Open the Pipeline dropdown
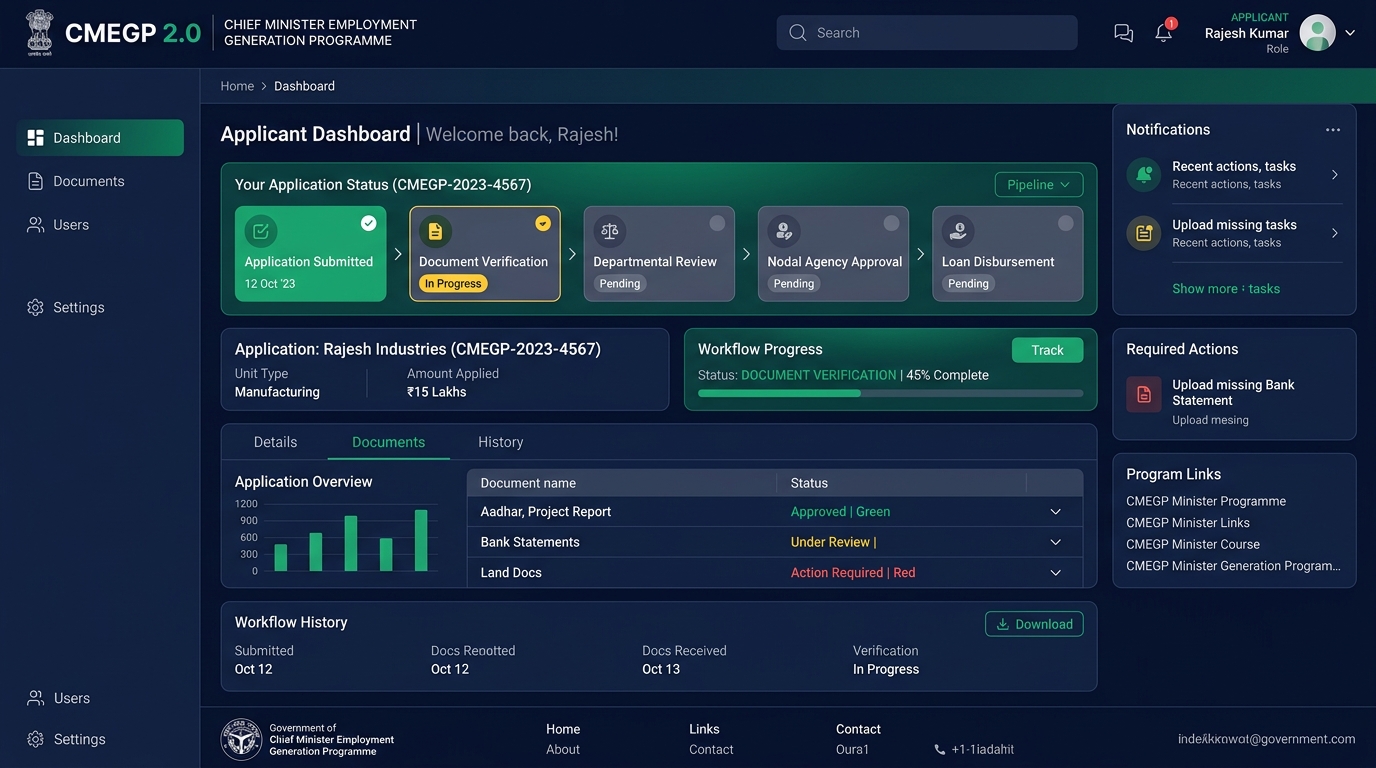This screenshot has width=1376, height=768. point(1039,185)
